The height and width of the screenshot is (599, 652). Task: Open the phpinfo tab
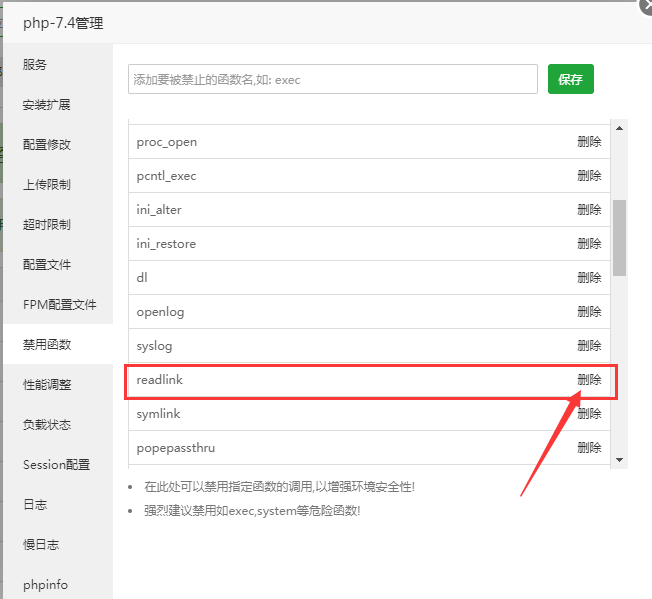point(45,585)
